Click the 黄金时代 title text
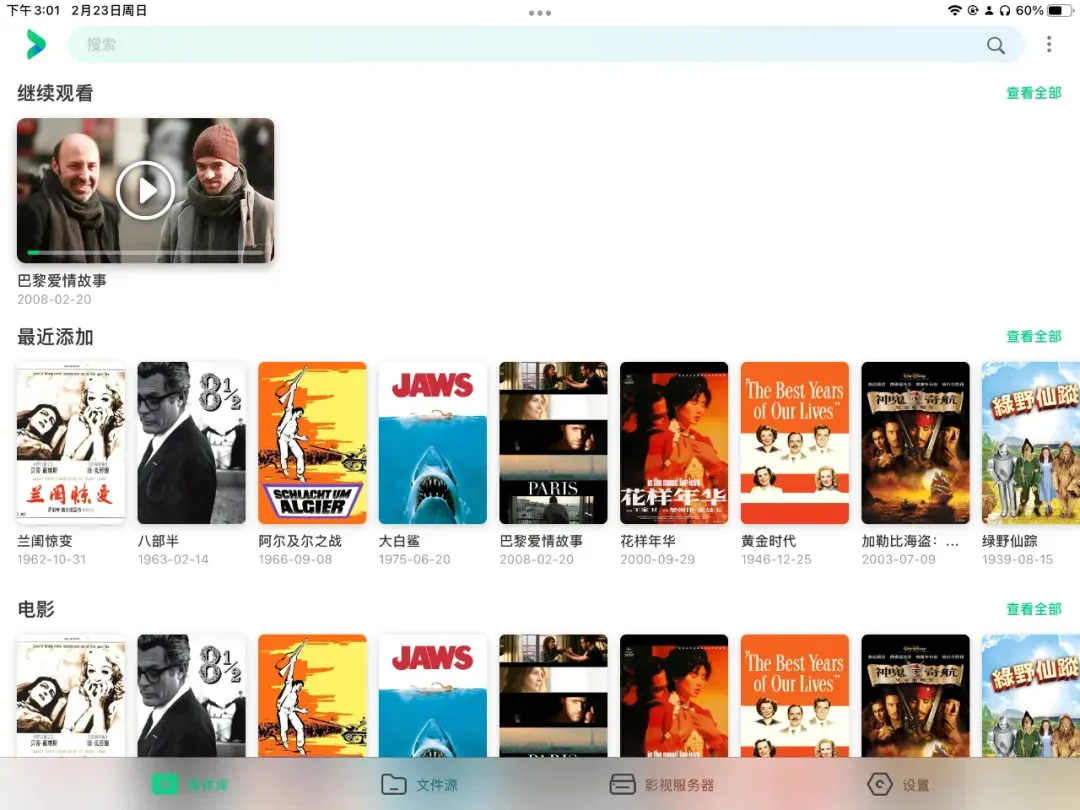This screenshot has height=810, width=1080. click(769, 541)
